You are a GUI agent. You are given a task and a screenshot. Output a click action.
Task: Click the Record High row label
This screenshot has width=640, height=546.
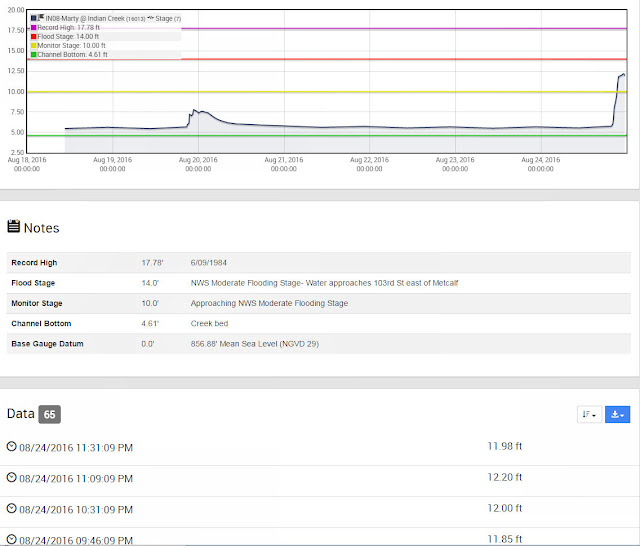click(34, 263)
